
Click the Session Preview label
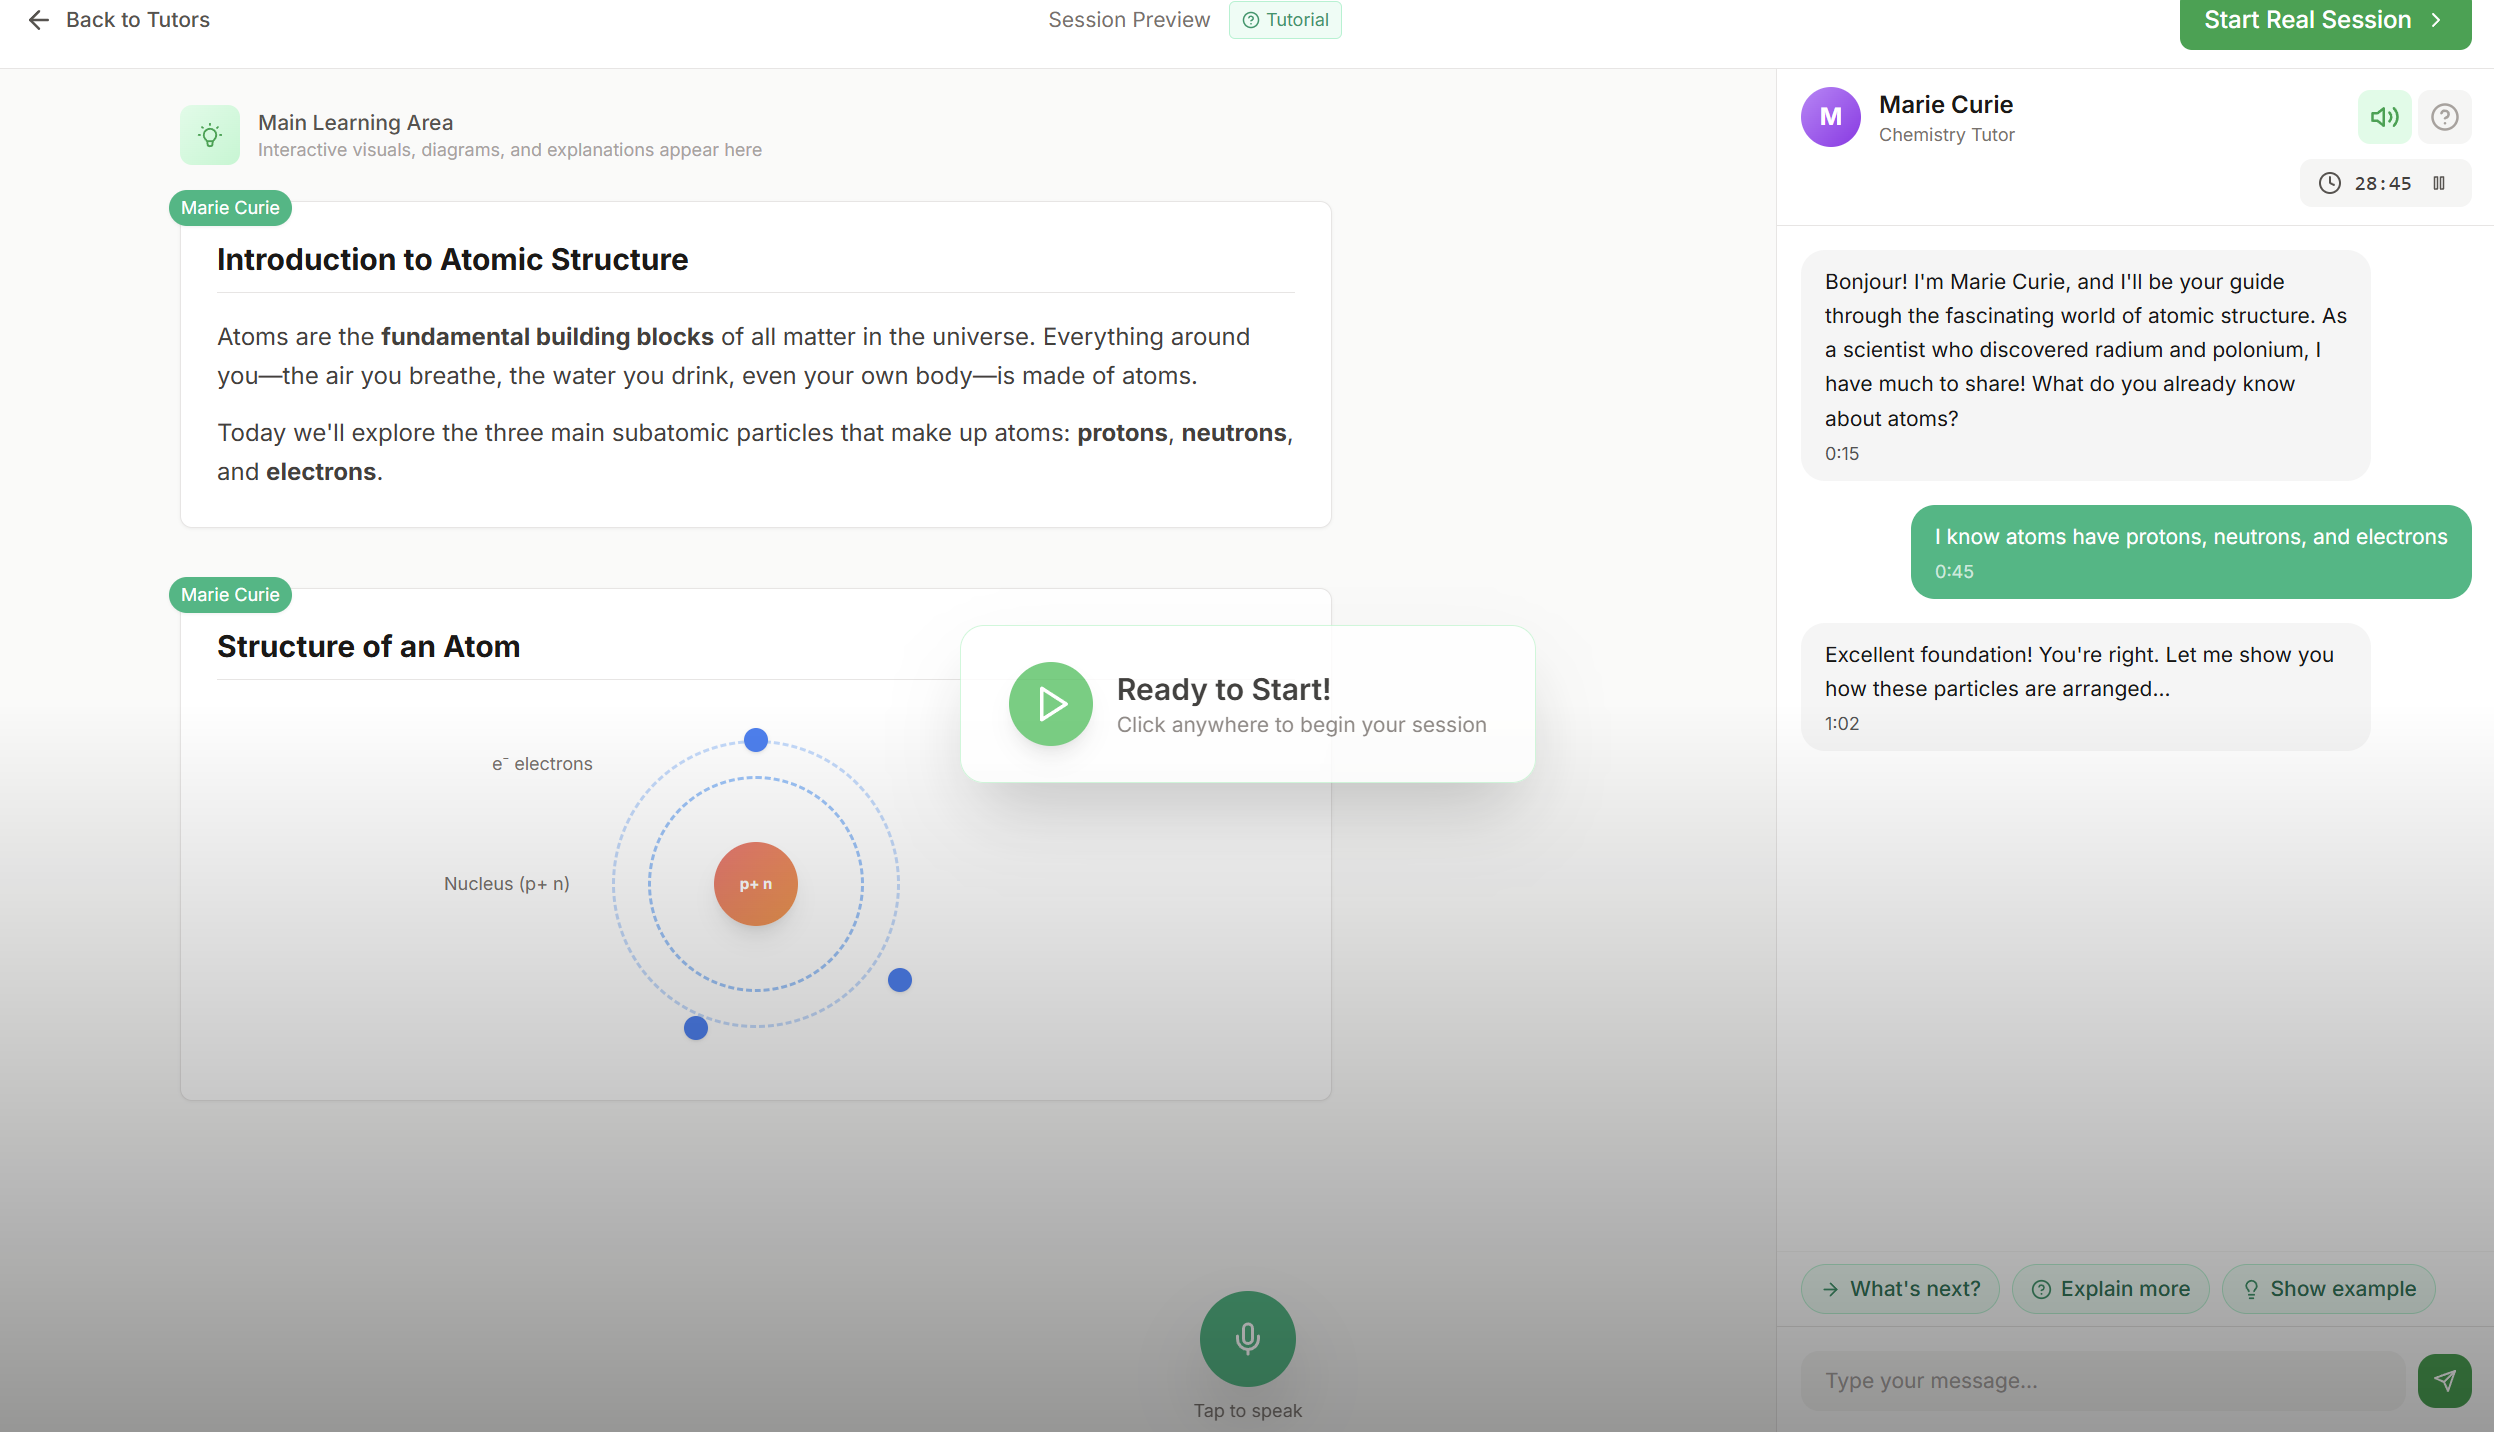click(1128, 20)
